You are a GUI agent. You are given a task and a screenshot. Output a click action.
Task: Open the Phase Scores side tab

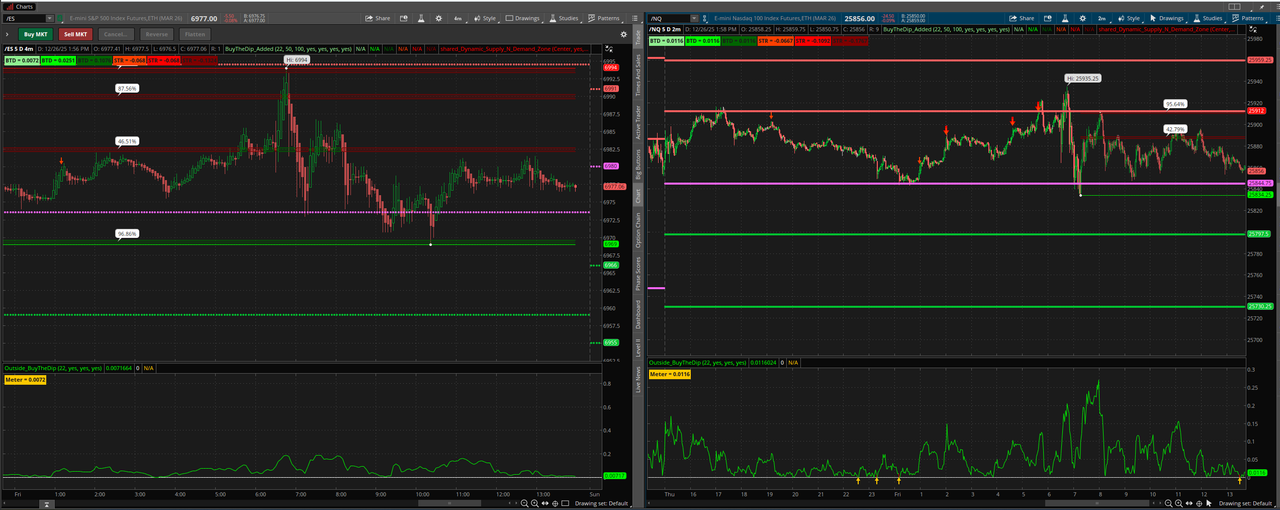point(638,275)
